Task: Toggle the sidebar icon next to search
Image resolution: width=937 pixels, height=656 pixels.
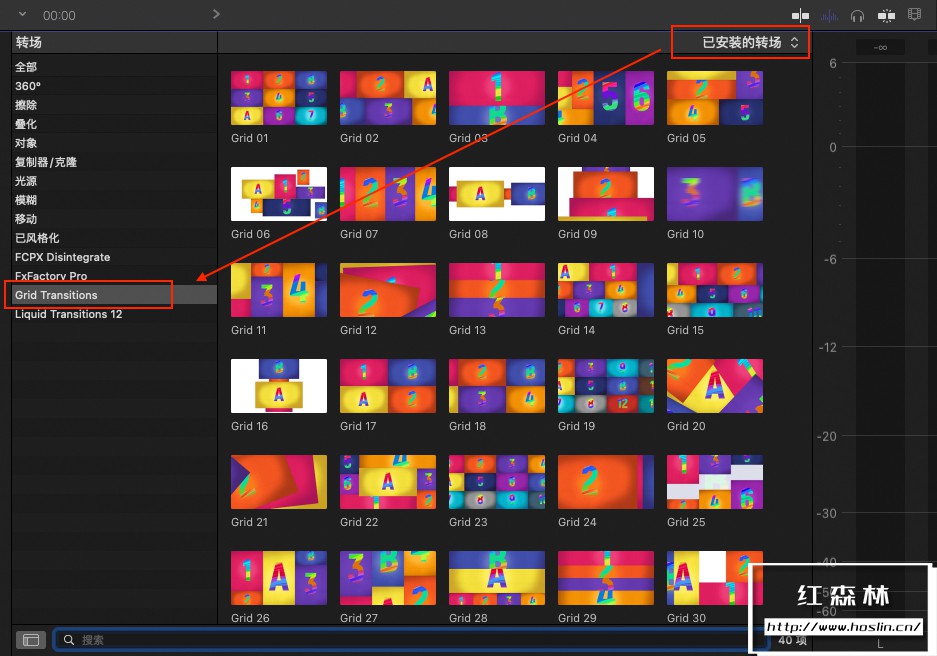Action: (31, 640)
